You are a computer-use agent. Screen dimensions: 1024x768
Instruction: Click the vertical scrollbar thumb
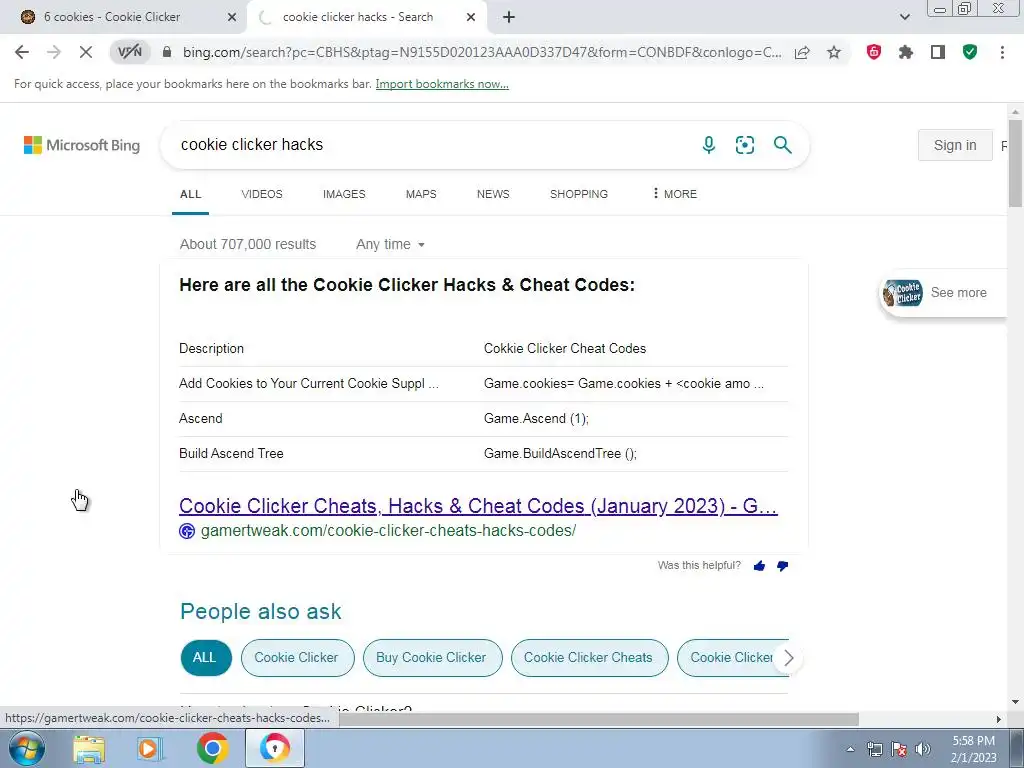click(x=1014, y=163)
